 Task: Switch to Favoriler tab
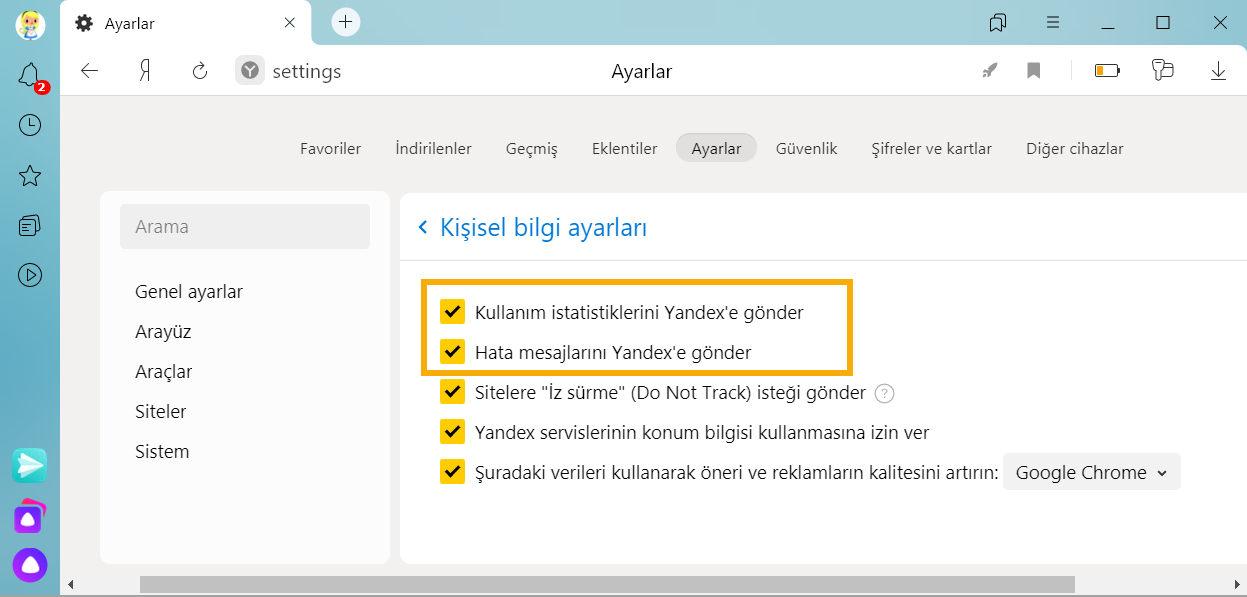330,148
